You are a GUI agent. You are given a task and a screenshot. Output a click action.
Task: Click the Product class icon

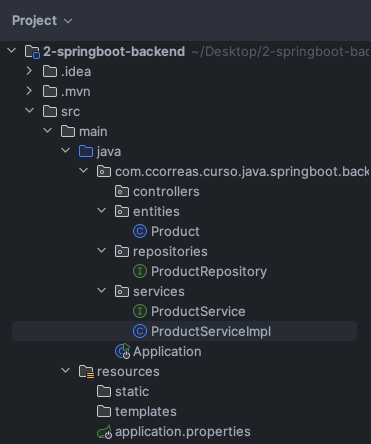[140, 231]
